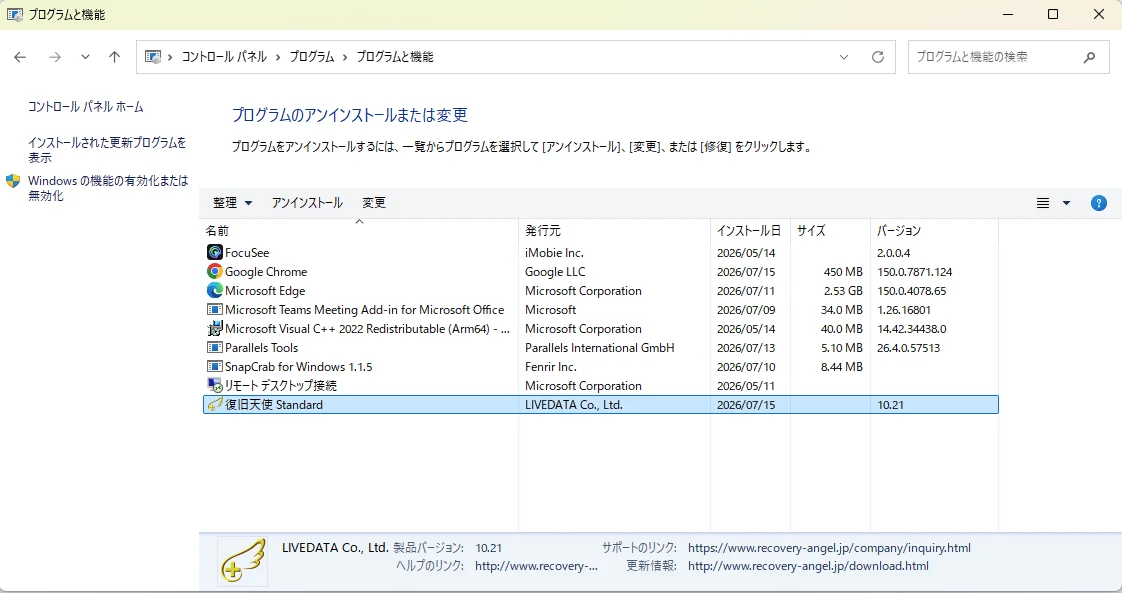Viewport: 1122px width, 593px height.
Task: Expand the address bar history dropdown
Action: [x=844, y=57]
